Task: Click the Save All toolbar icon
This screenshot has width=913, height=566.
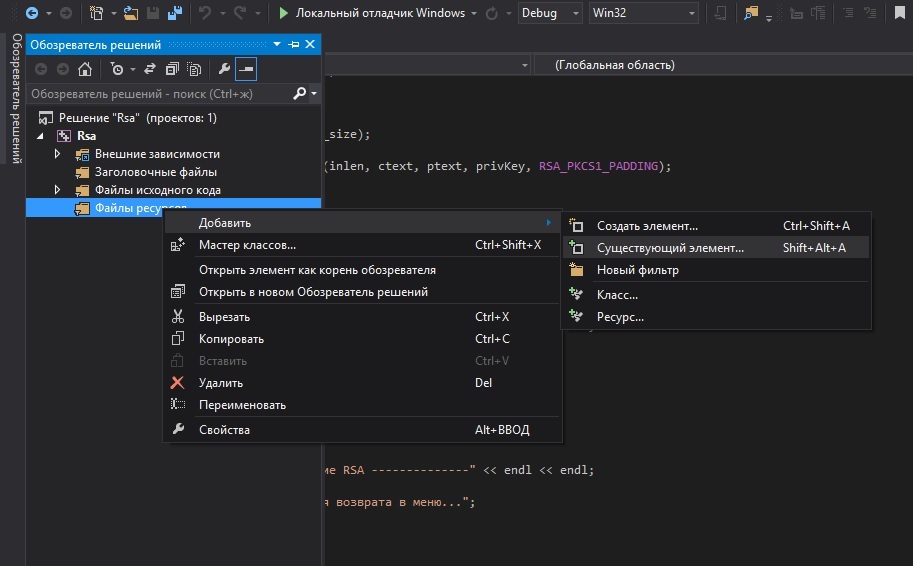Action: tap(175, 13)
